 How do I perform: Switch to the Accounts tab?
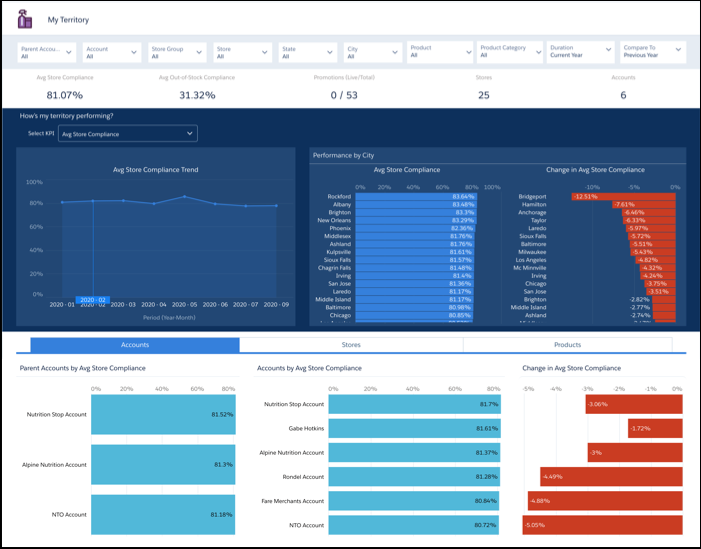click(135, 345)
